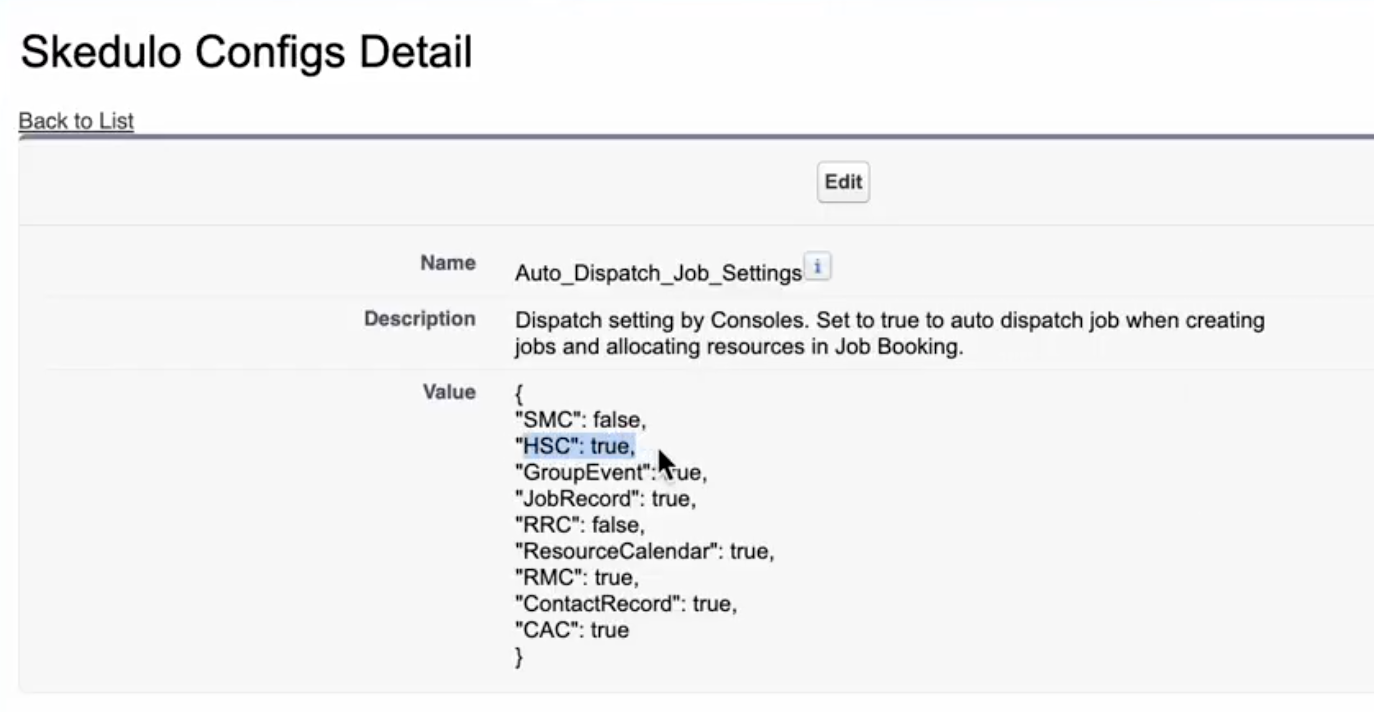The width and height of the screenshot is (1374, 712).
Task: Click the Edit button
Action: coord(843,182)
